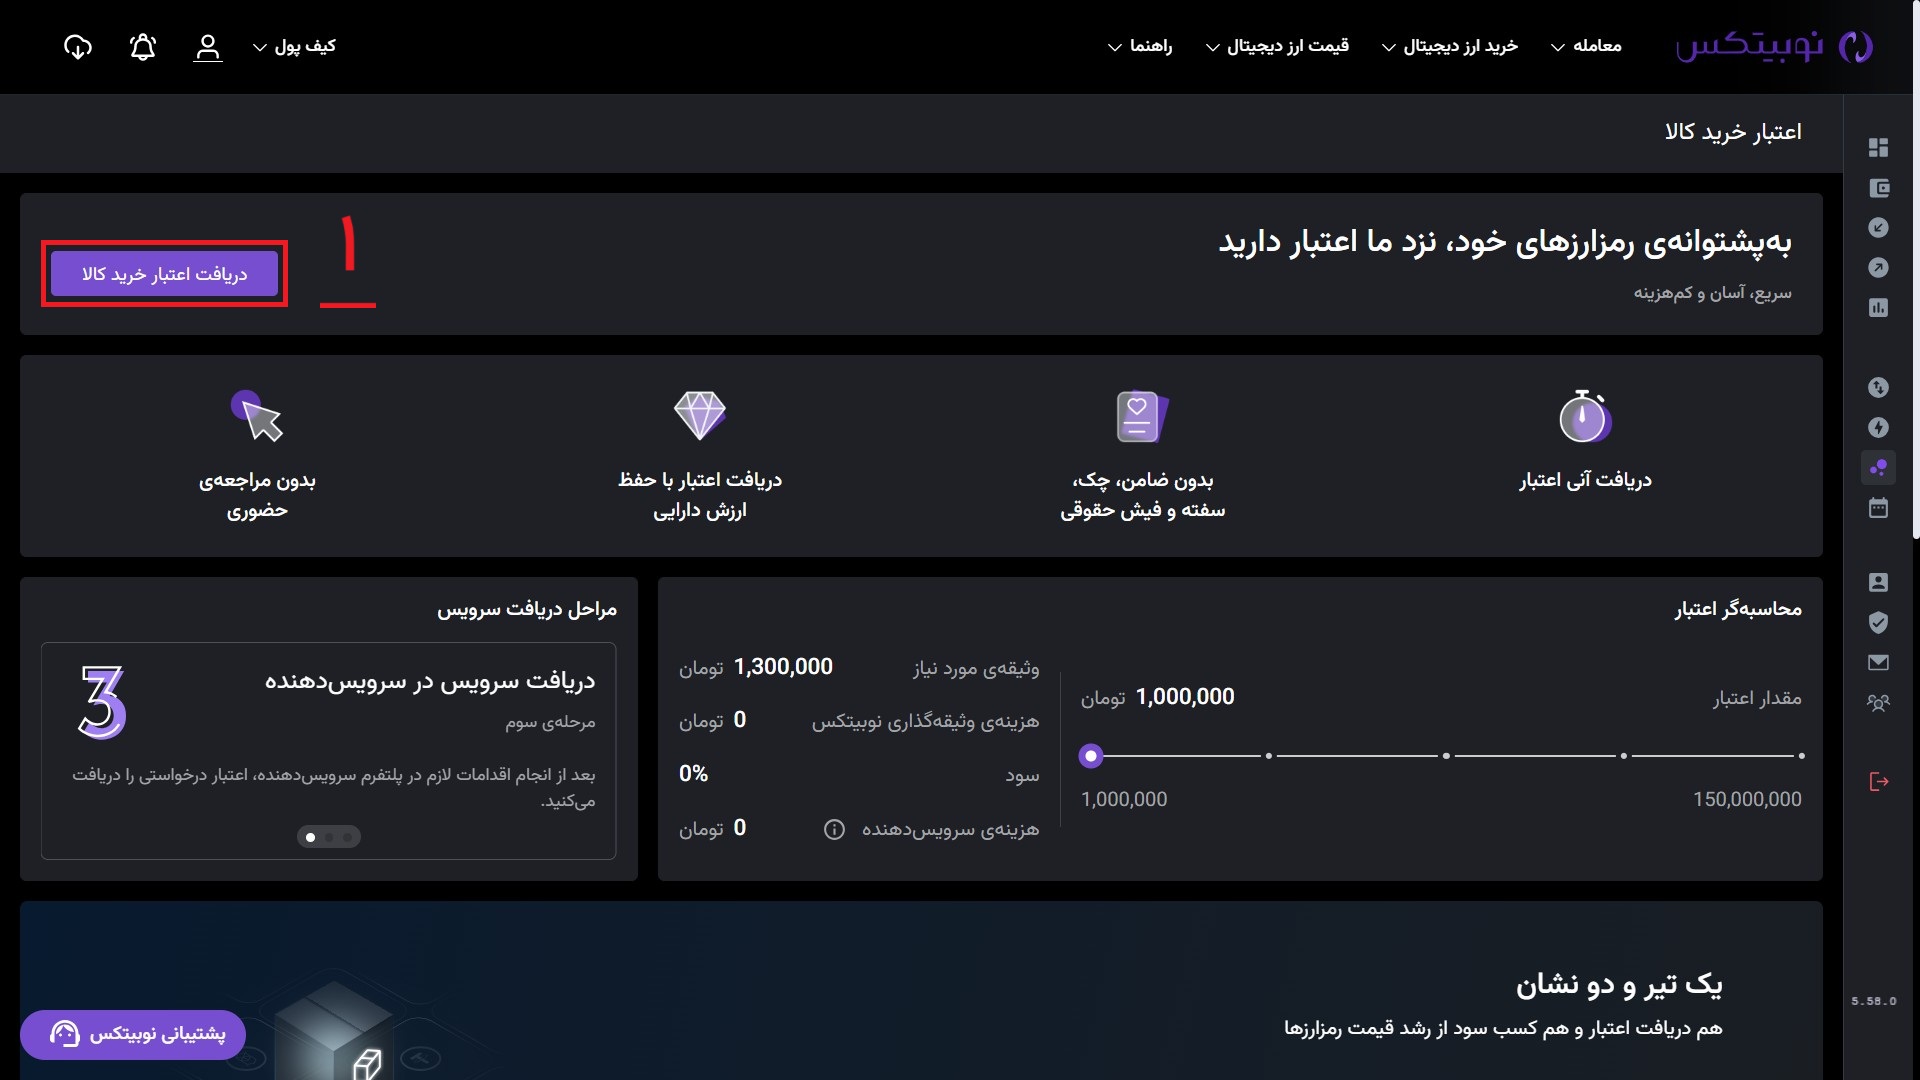Click the deposit down-left arrow sidebar icon
This screenshot has width=1920, height=1080.
tap(1878, 228)
